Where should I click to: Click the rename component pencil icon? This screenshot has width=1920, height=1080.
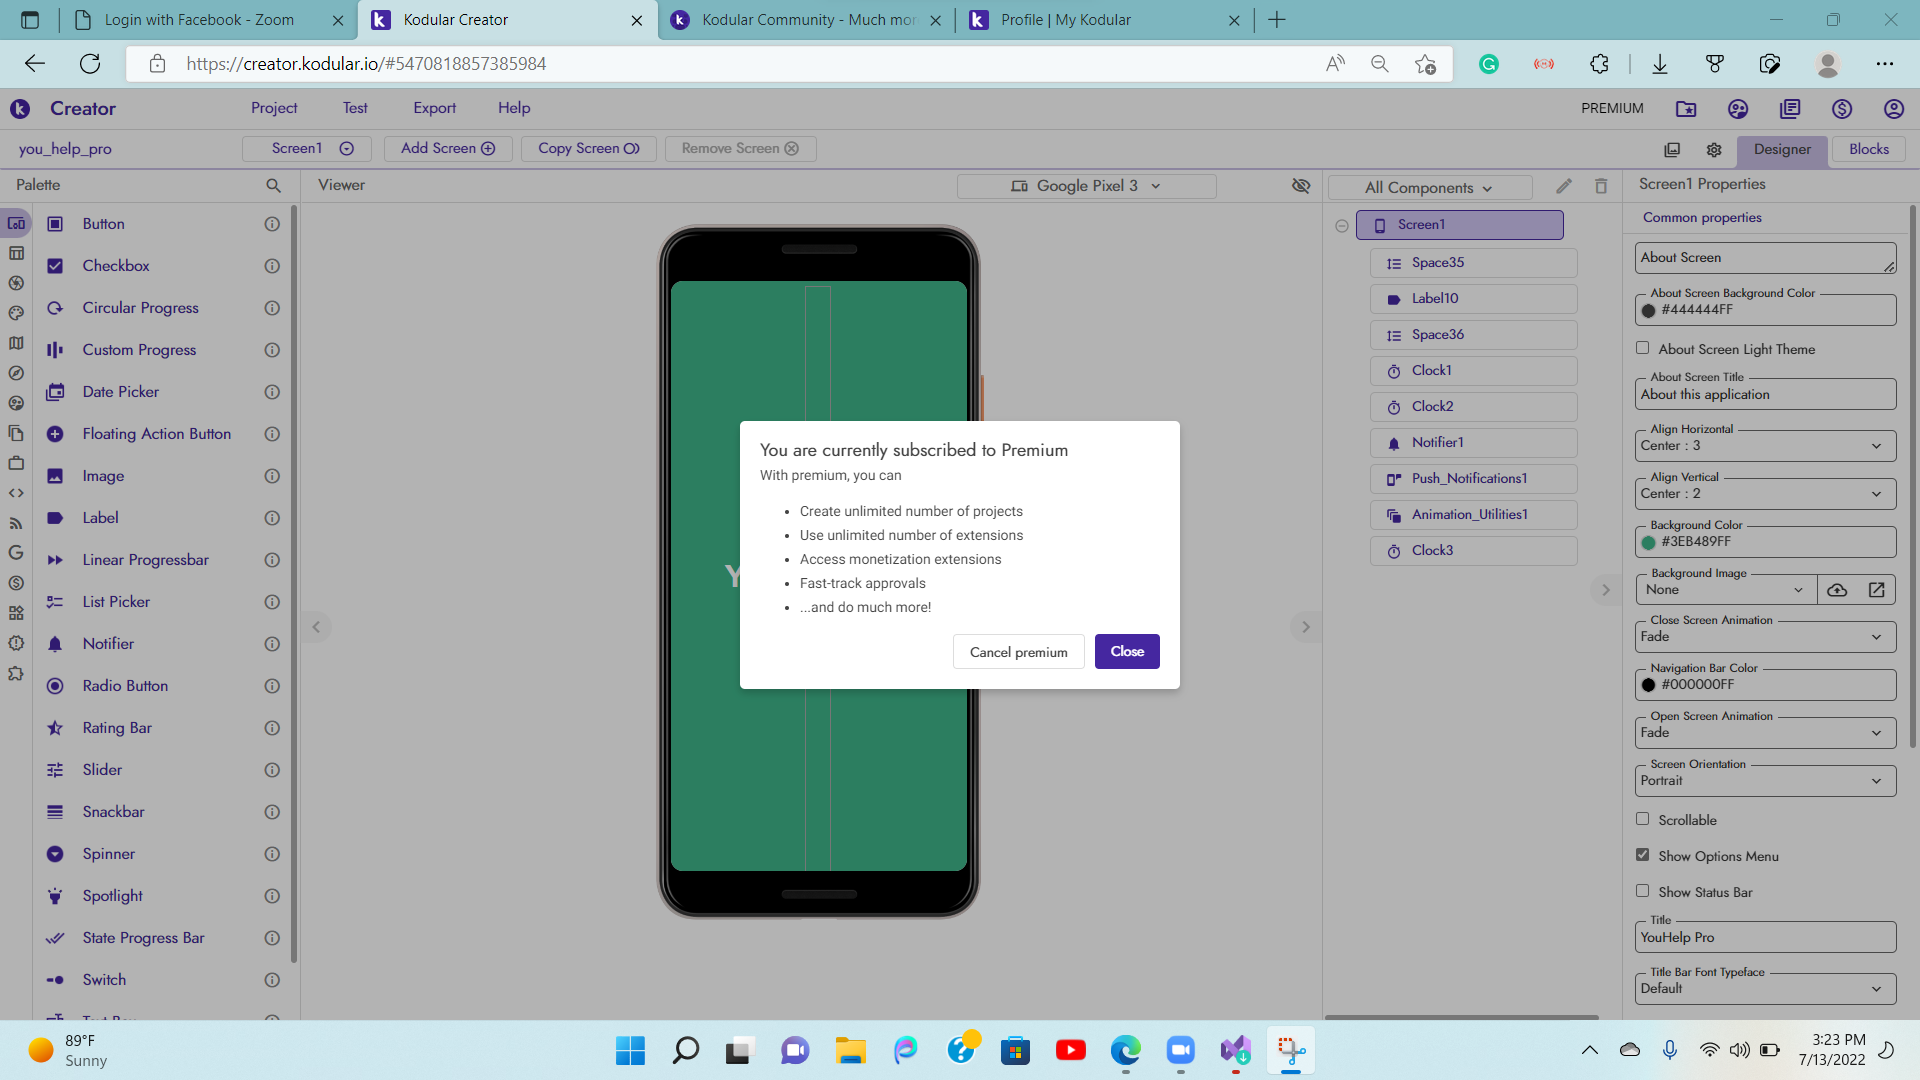click(1564, 186)
